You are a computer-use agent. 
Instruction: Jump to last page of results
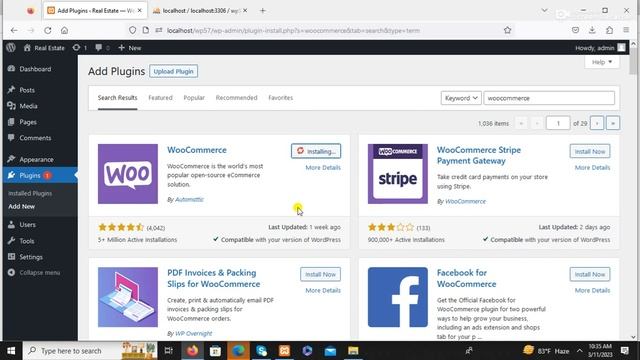[613, 123]
